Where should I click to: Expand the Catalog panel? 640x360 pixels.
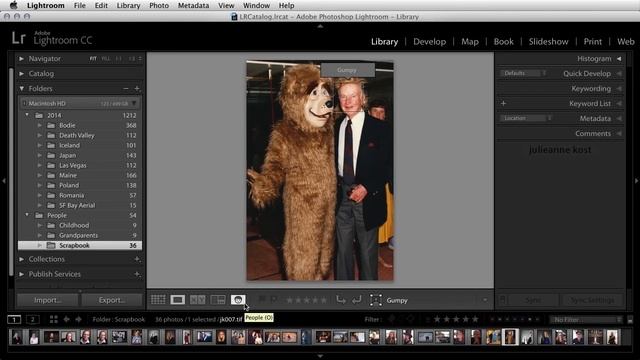tap(21, 74)
